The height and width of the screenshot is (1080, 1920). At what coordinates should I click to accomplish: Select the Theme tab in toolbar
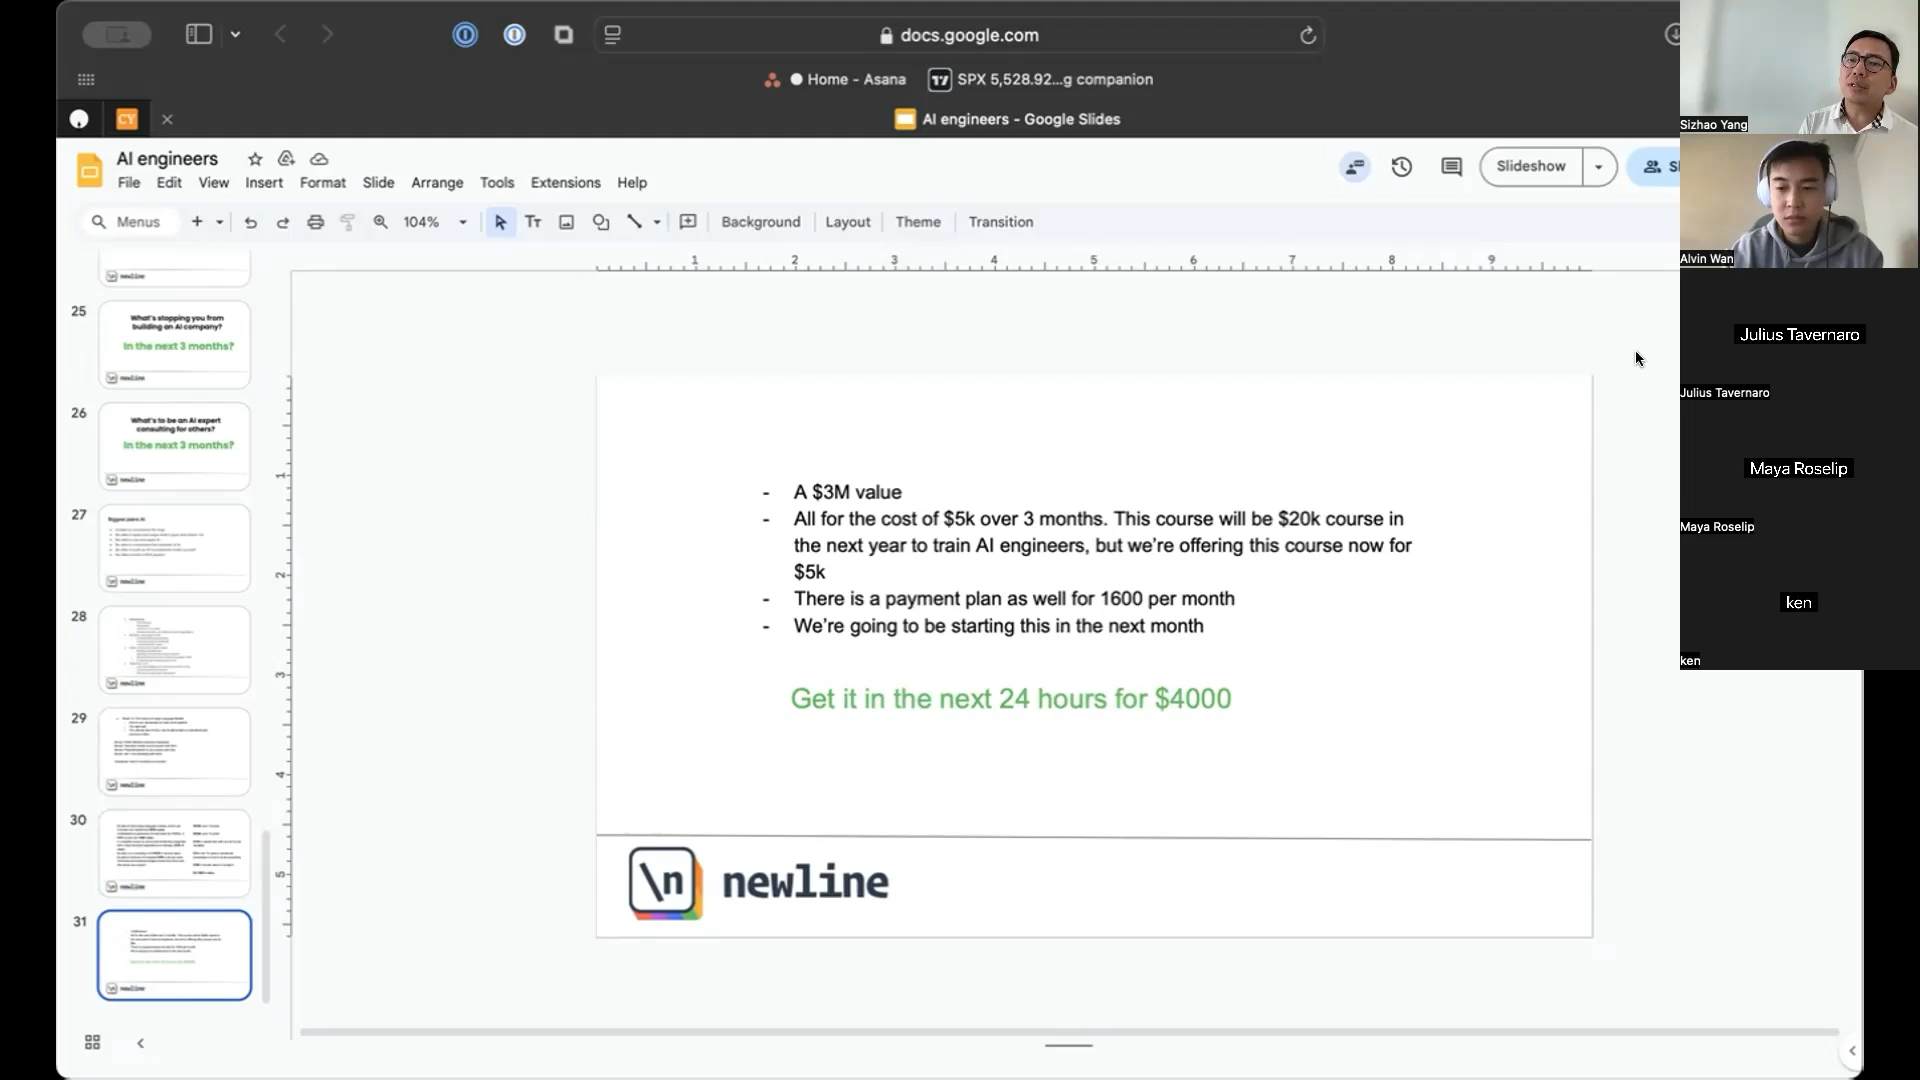(919, 222)
